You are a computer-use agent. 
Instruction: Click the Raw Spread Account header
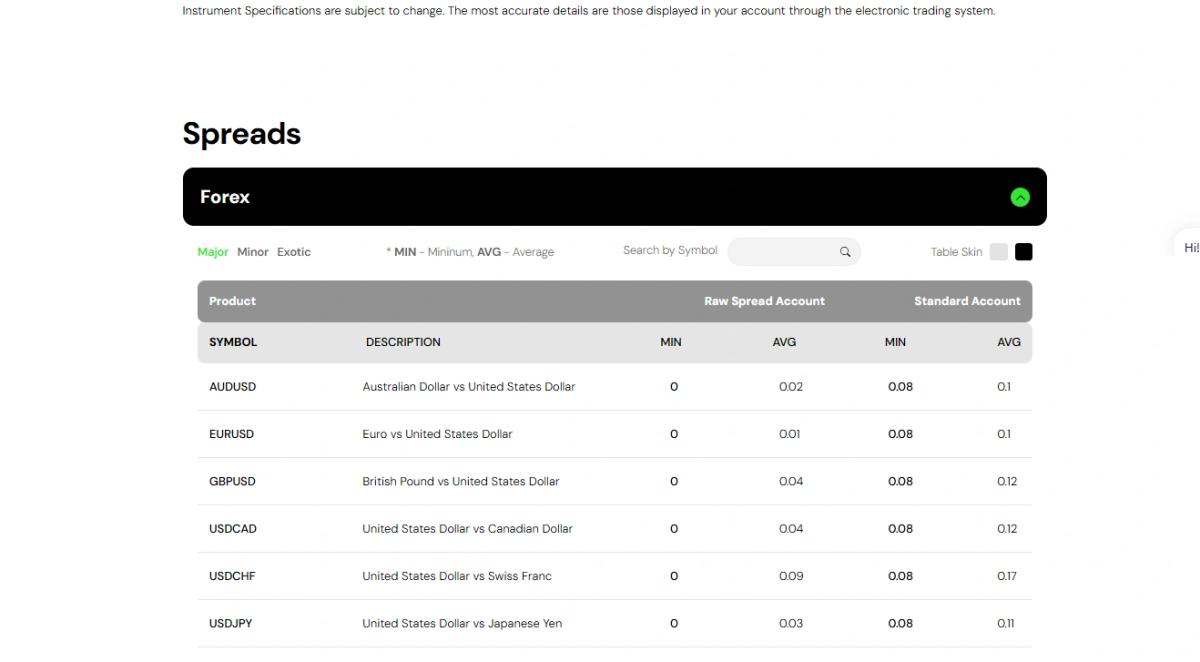(x=764, y=301)
